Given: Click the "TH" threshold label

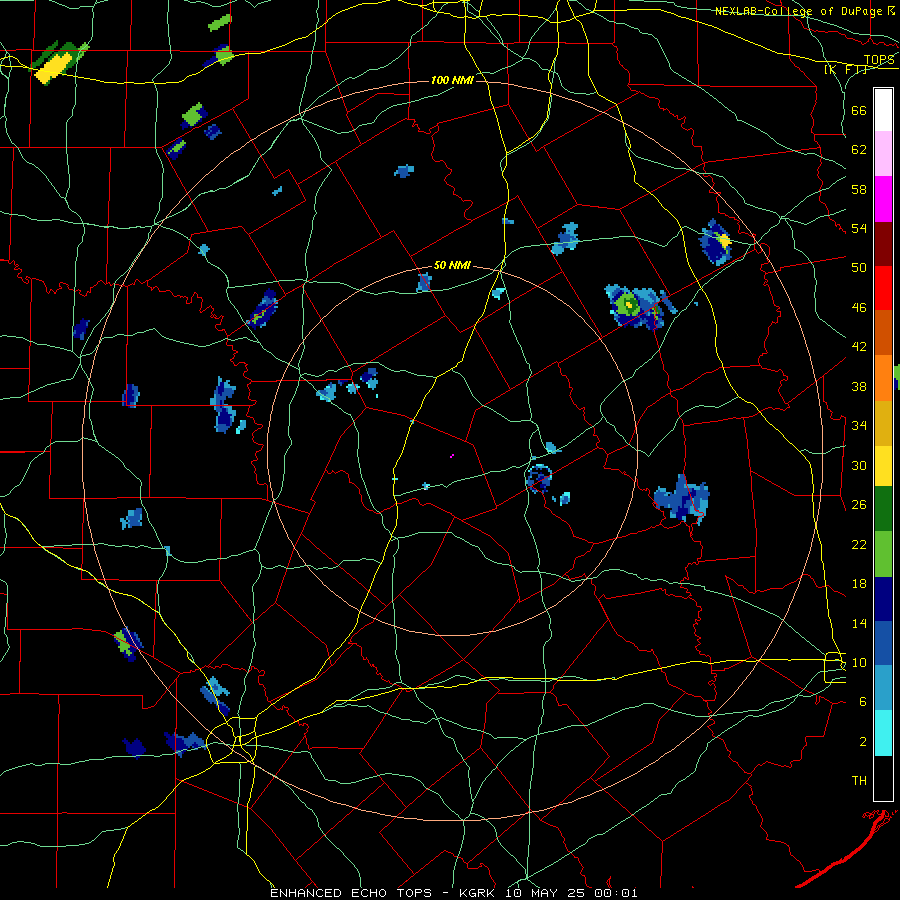Looking at the screenshot, I should click(x=859, y=781).
